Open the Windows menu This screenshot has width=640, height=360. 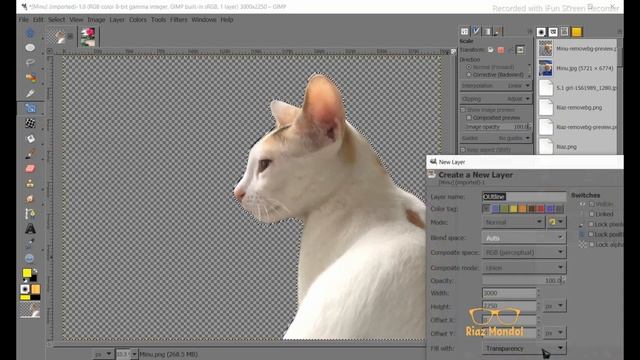pyautogui.click(x=204, y=20)
